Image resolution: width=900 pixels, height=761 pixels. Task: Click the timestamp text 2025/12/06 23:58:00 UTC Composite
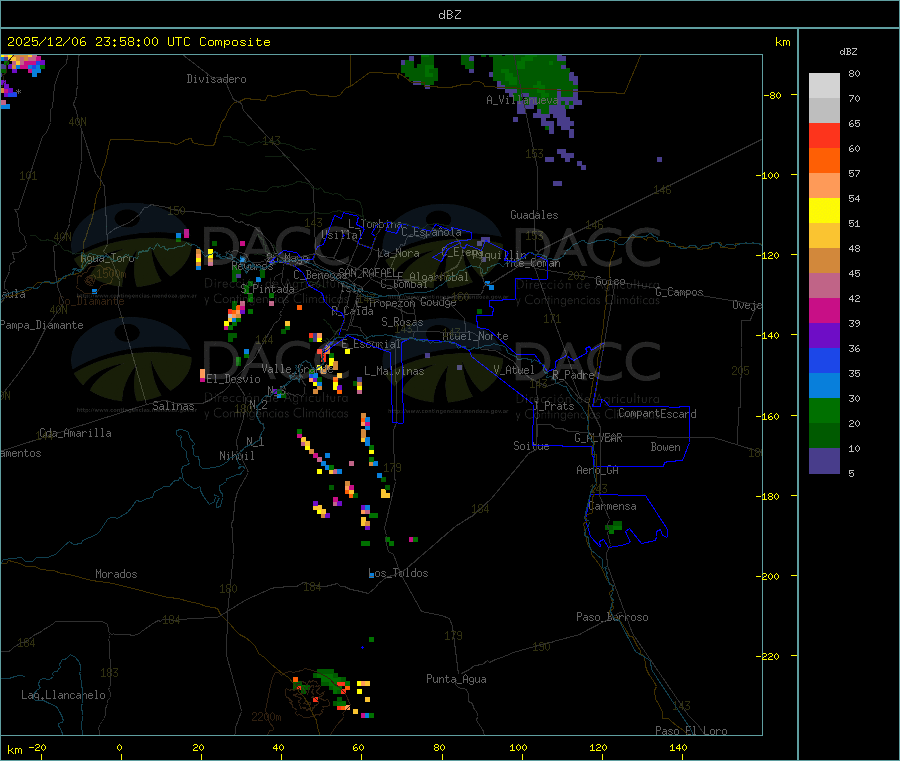click(138, 42)
